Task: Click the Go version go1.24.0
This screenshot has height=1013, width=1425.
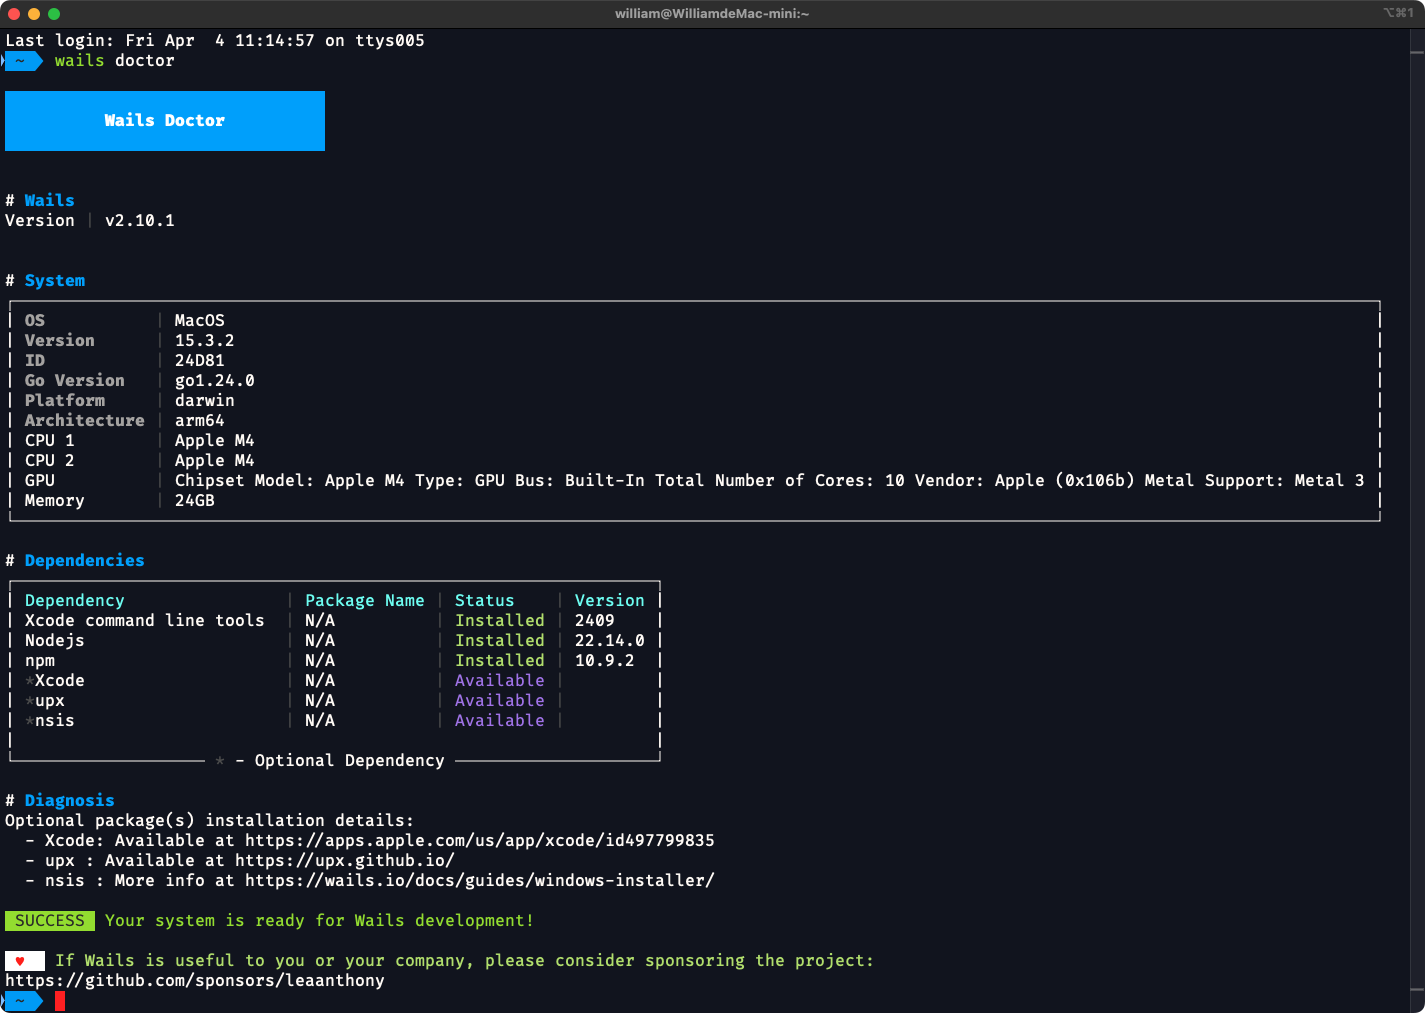Action: pyautogui.click(x=215, y=381)
